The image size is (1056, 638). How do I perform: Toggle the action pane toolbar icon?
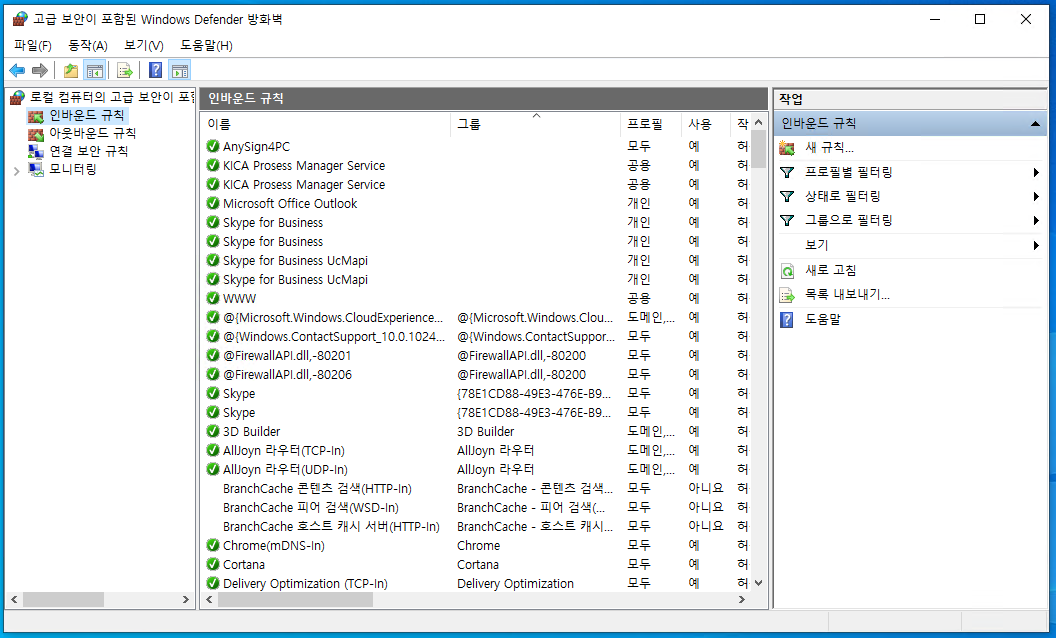[180, 70]
